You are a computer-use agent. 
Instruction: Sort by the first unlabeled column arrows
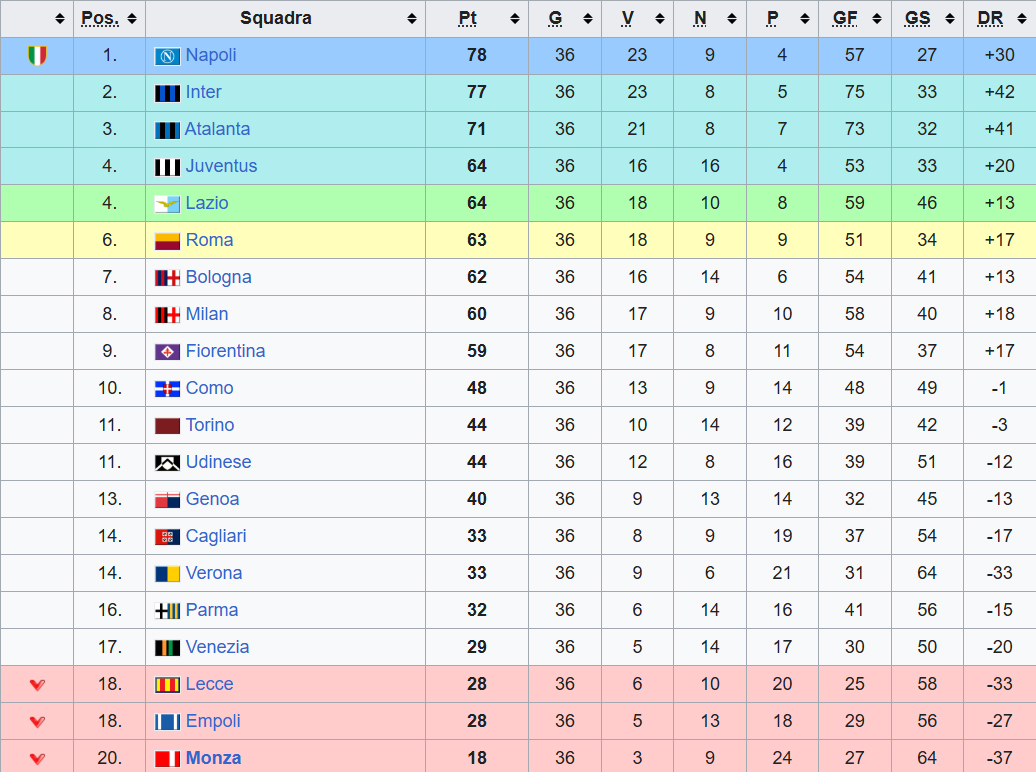60,19
